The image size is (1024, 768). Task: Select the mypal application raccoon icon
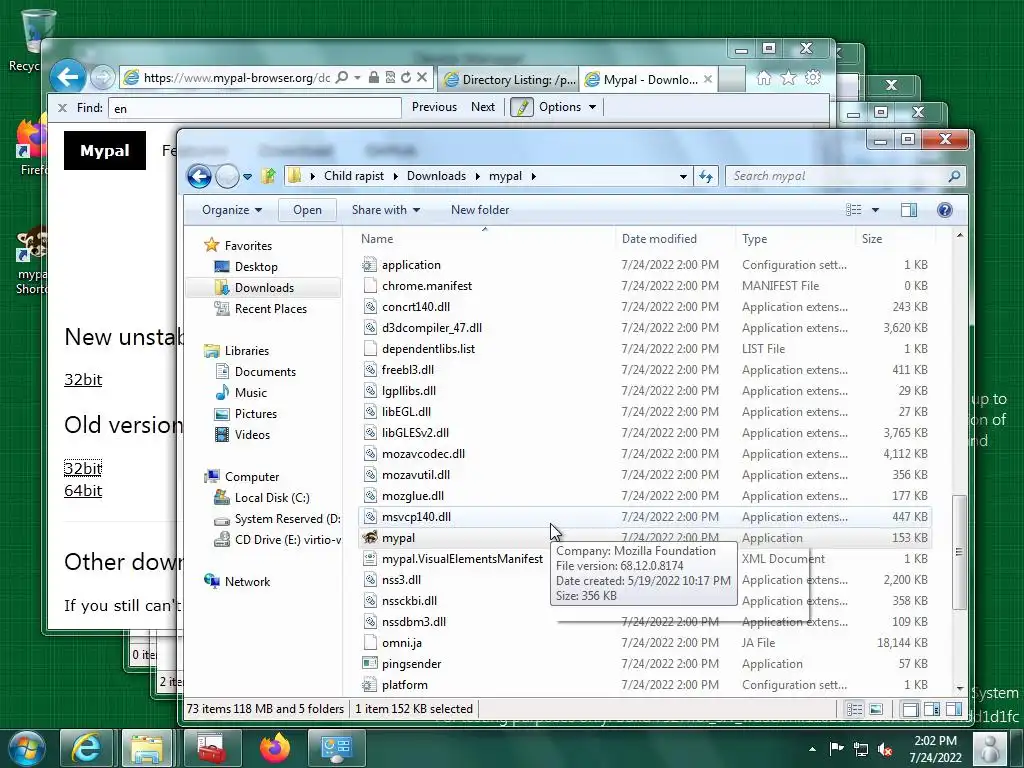[x=370, y=537]
